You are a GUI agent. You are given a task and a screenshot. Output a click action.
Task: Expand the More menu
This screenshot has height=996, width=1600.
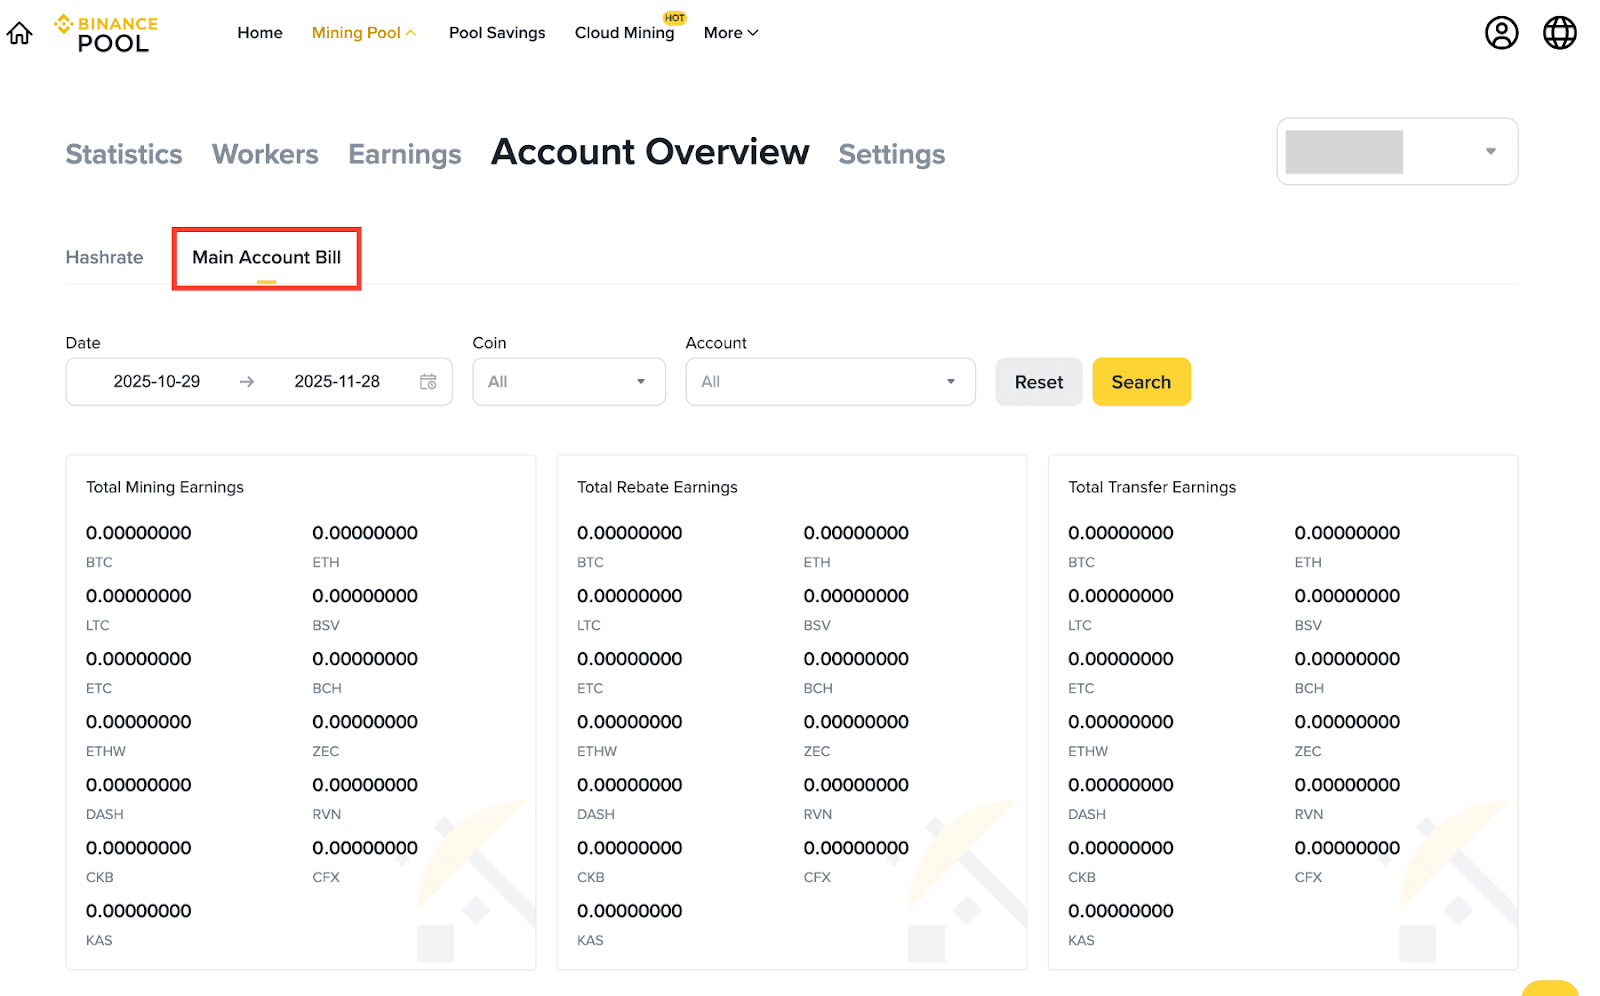[x=731, y=33]
